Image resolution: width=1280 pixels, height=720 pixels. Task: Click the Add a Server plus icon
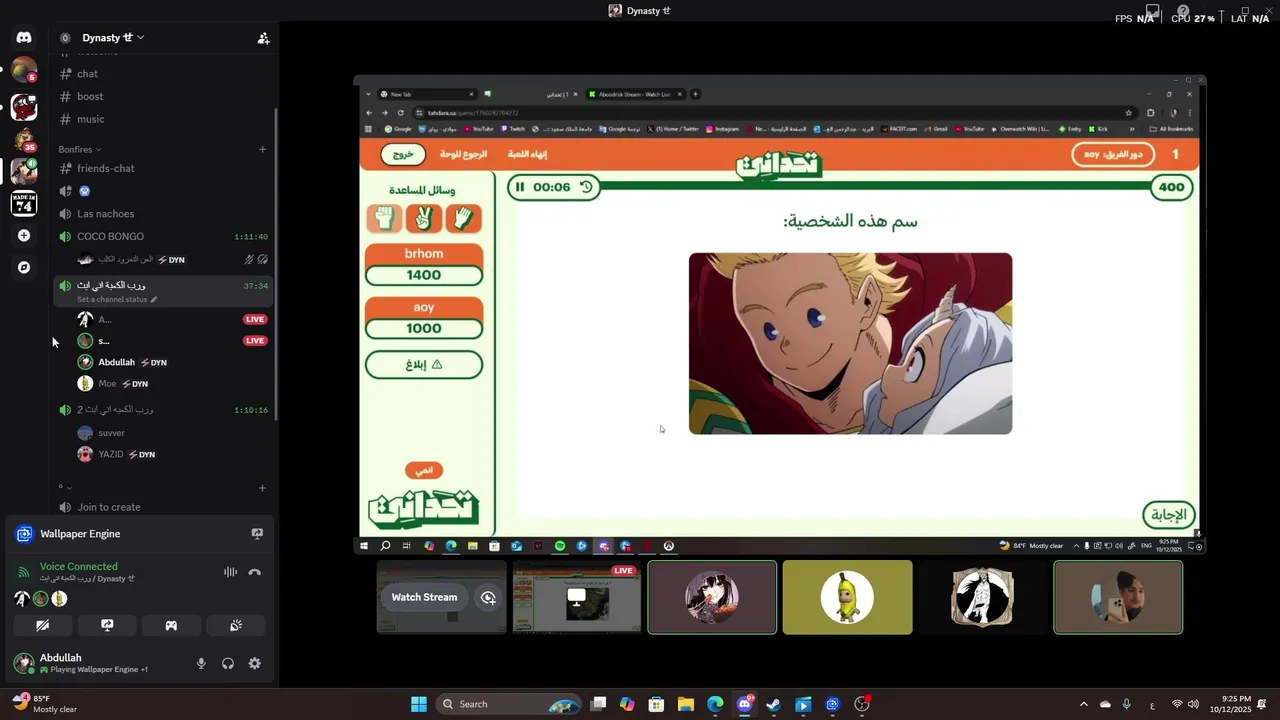pyautogui.click(x=24, y=236)
